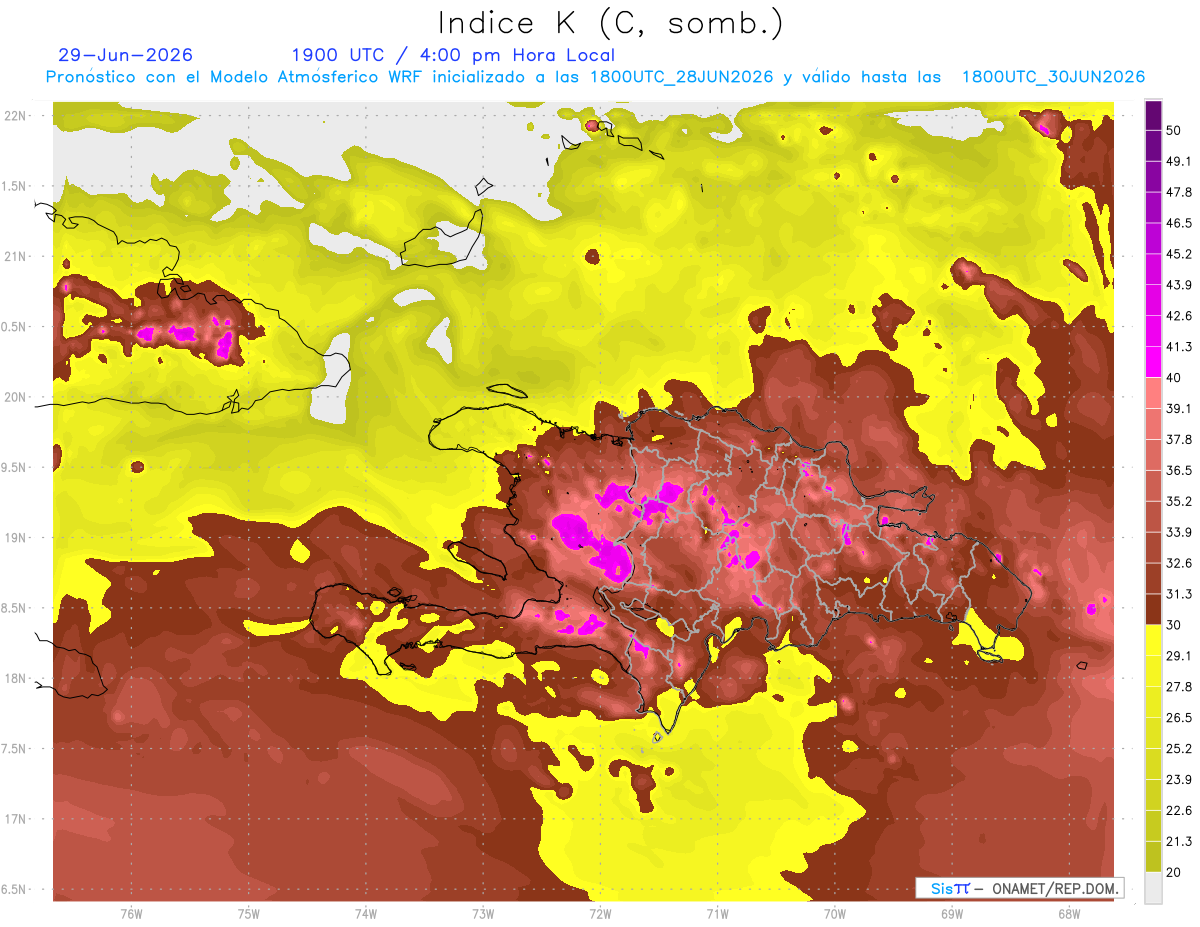
Task: Click the colorbar value 25.2
Action: (1179, 748)
